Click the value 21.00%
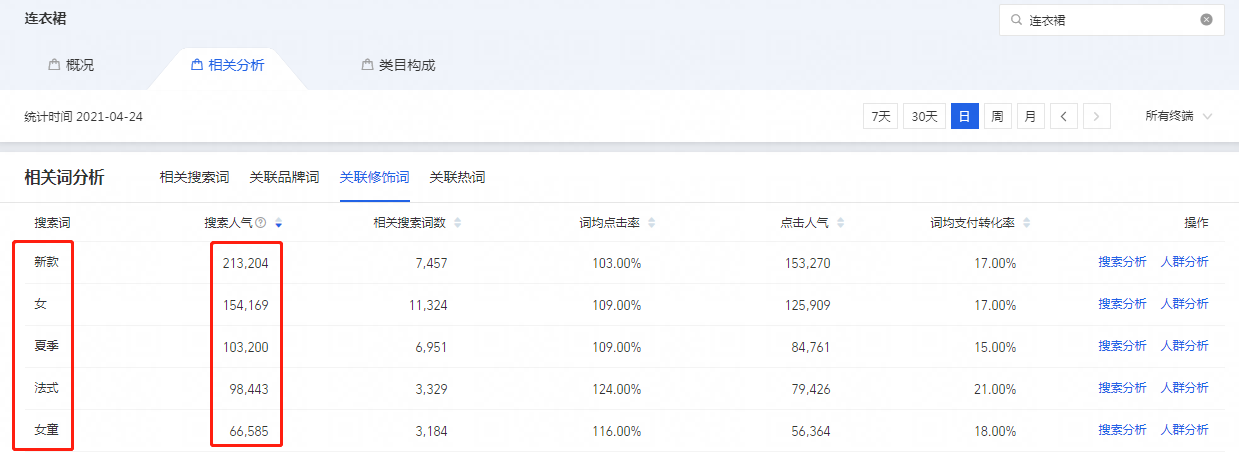The height and width of the screenshot is (456, 1239). pos(996,389)
